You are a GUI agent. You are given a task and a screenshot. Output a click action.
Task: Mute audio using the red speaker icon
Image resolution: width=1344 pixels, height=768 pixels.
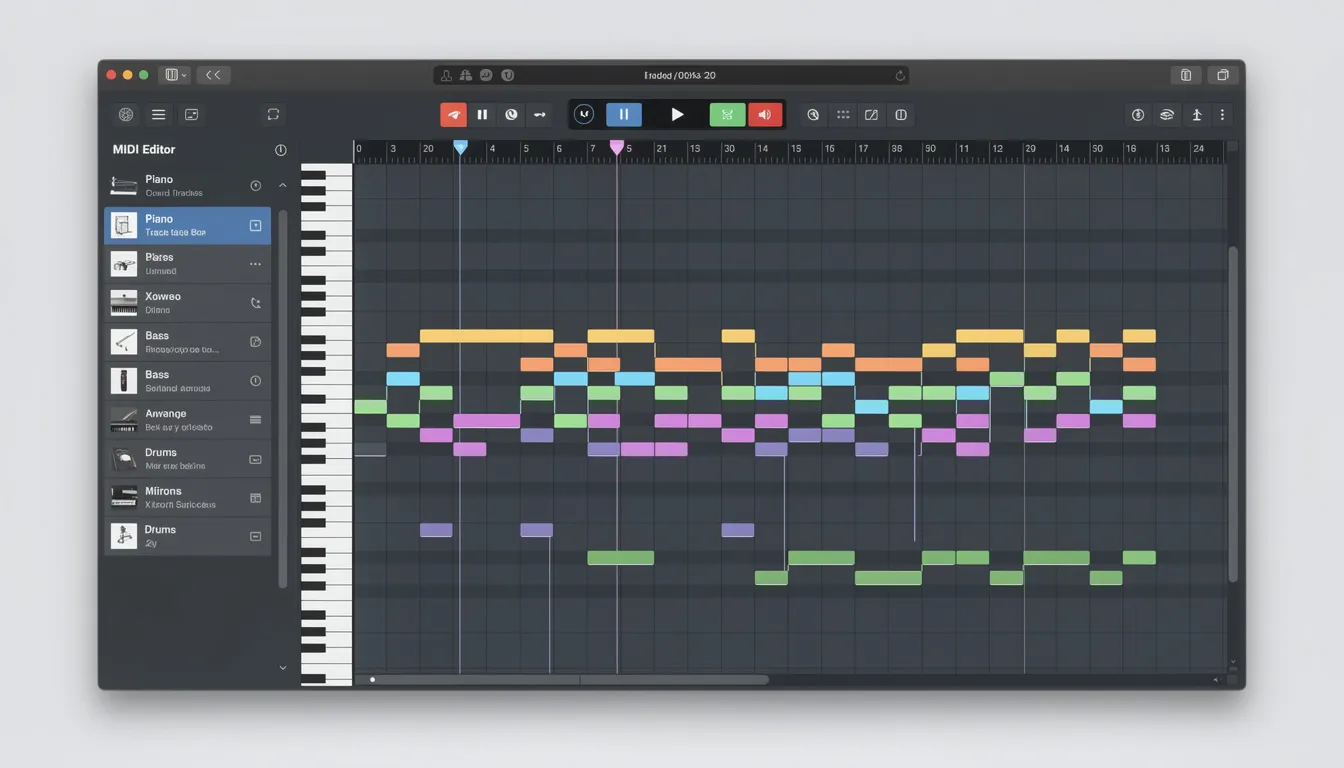pyautogui.click(x=765, y=114)
